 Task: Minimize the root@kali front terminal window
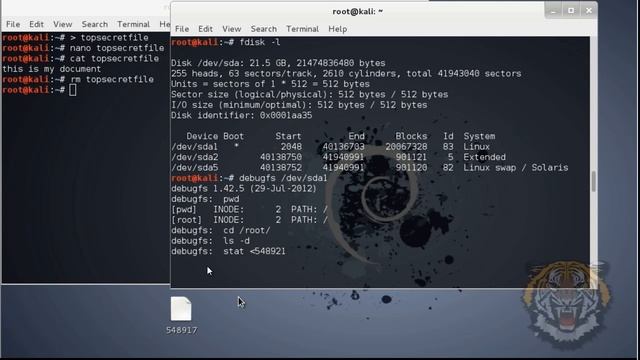point(553,11)
